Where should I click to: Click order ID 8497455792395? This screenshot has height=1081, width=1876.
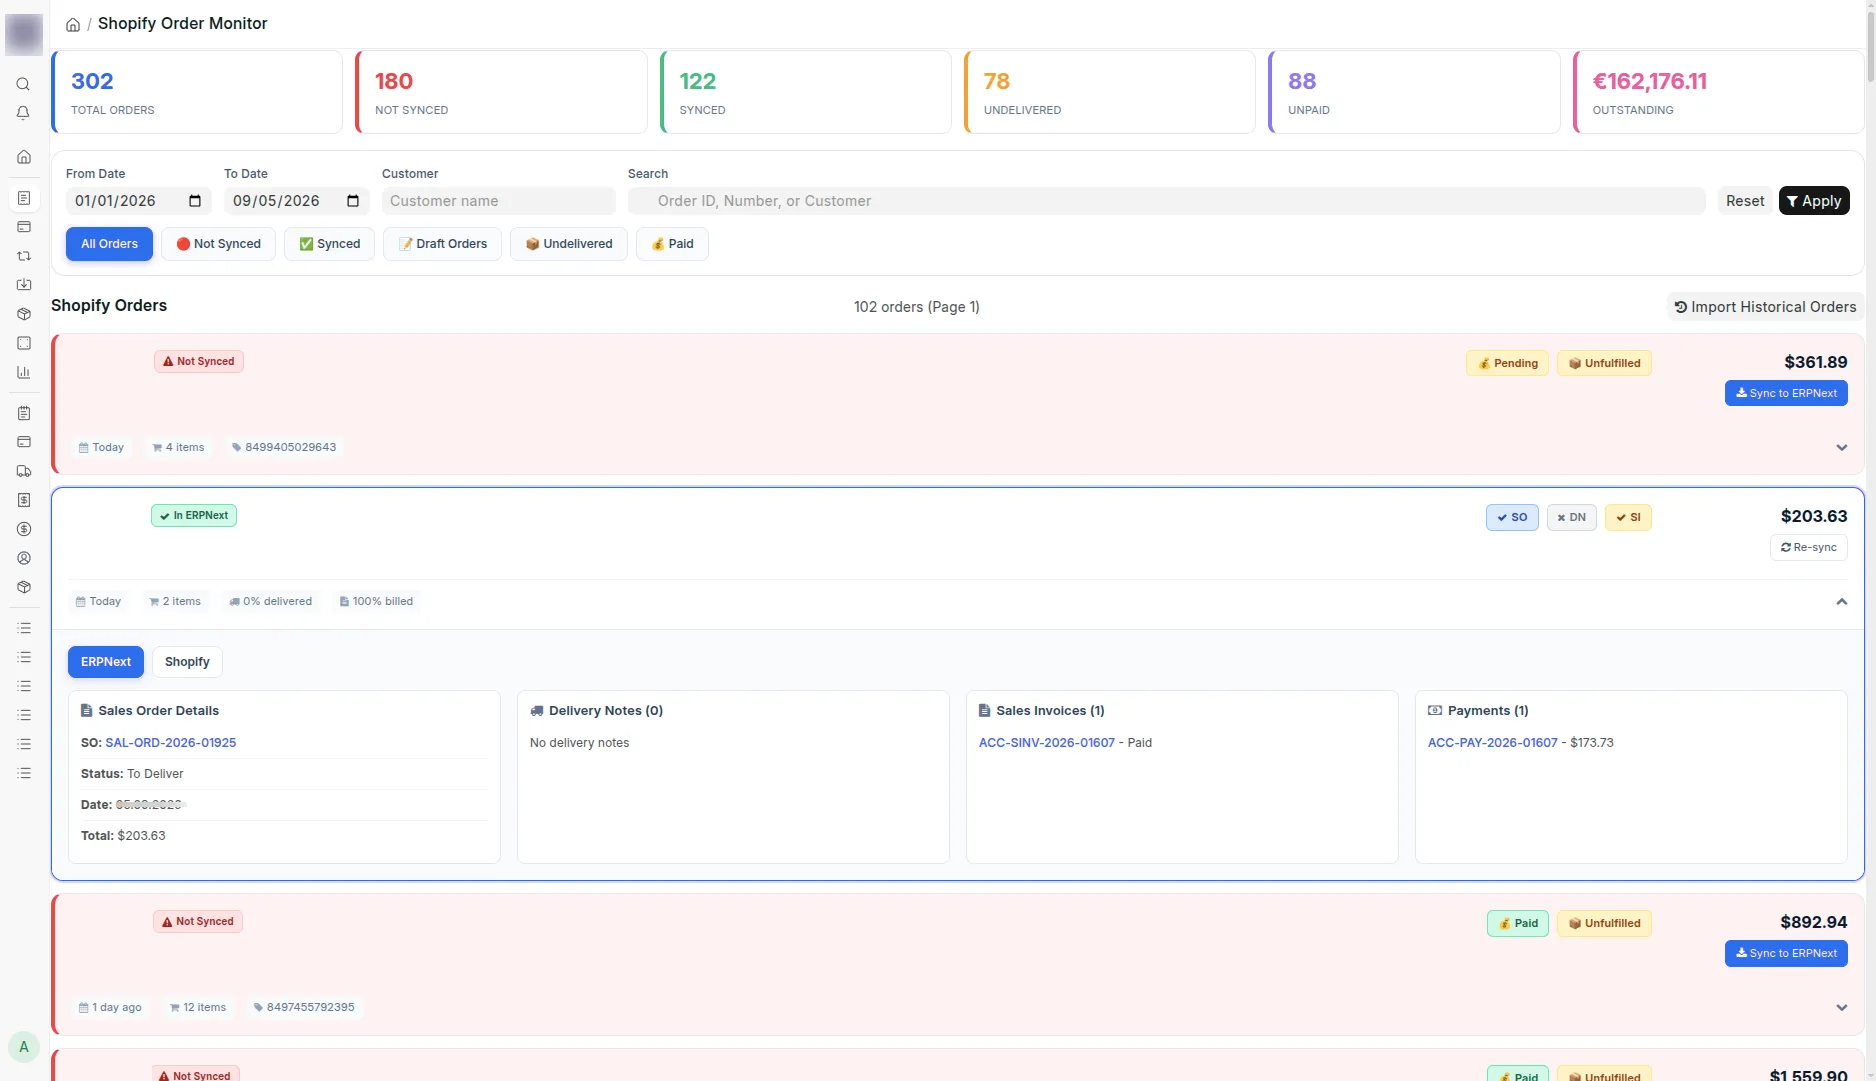pyautogui.click(x=305, y=1007)
